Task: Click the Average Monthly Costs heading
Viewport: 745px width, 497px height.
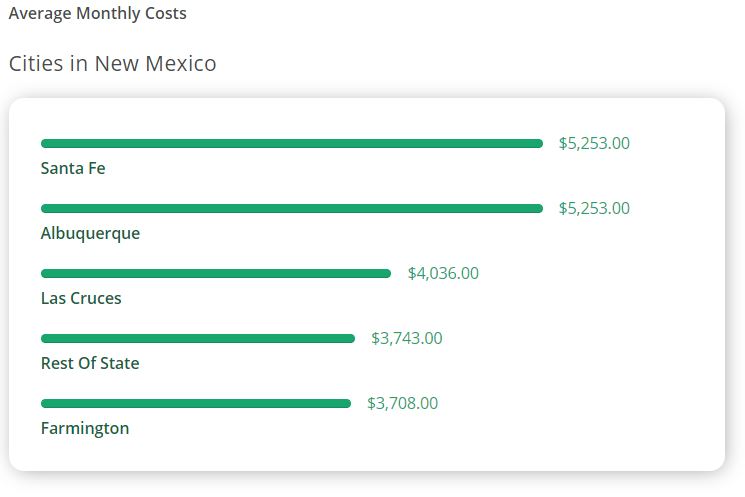Action: pos(97,13)
